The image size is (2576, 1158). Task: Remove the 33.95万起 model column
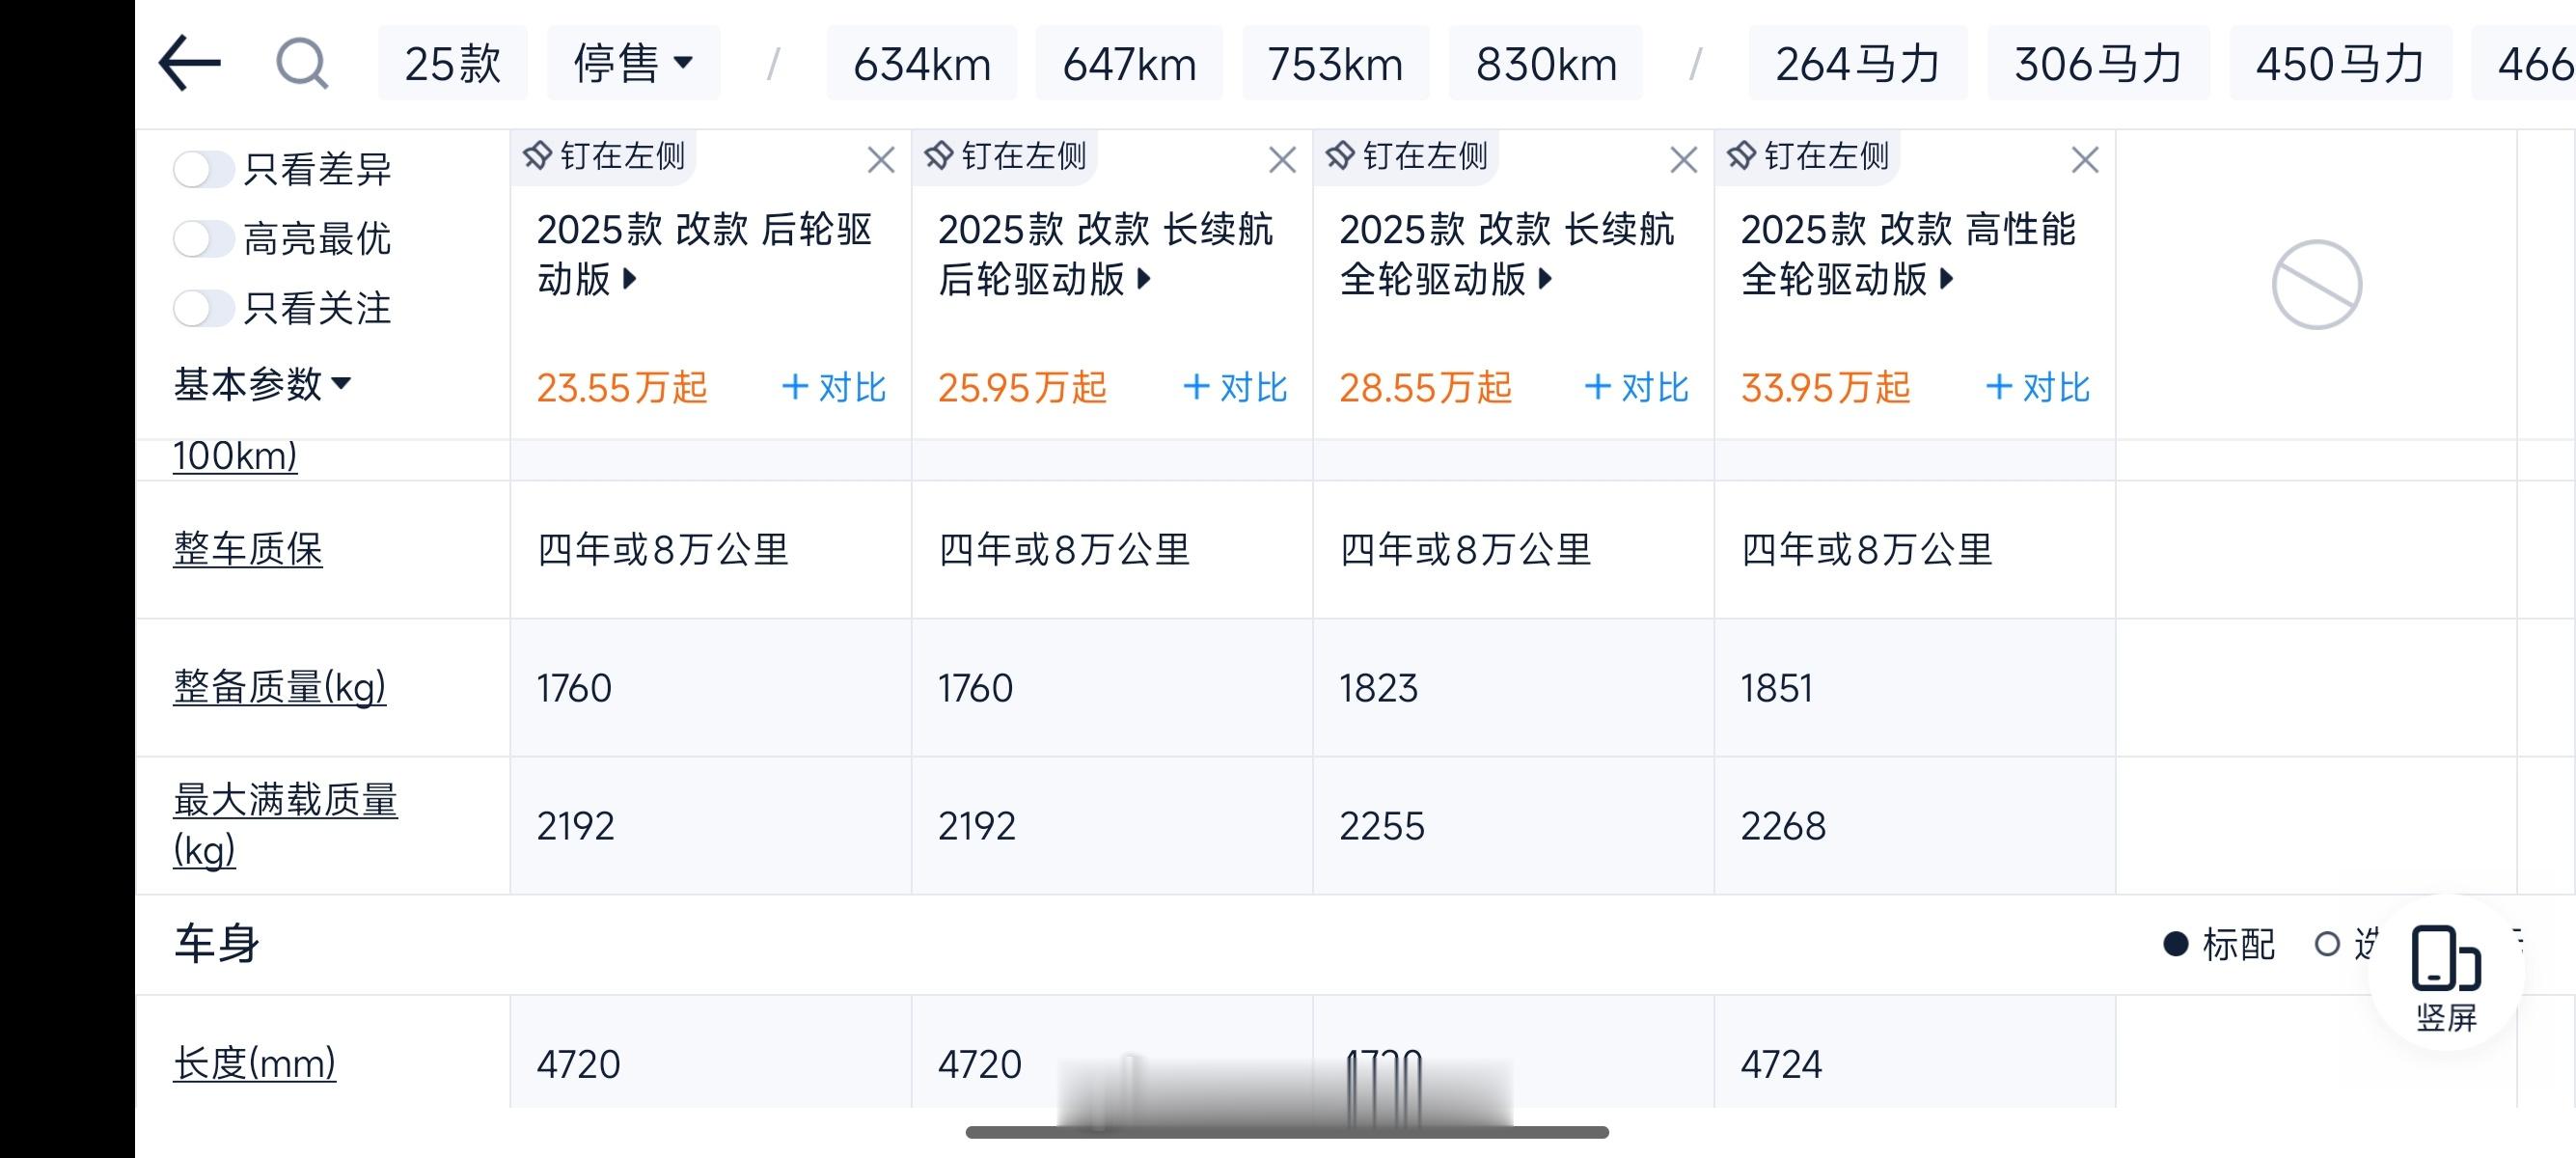pos(2085,160)
